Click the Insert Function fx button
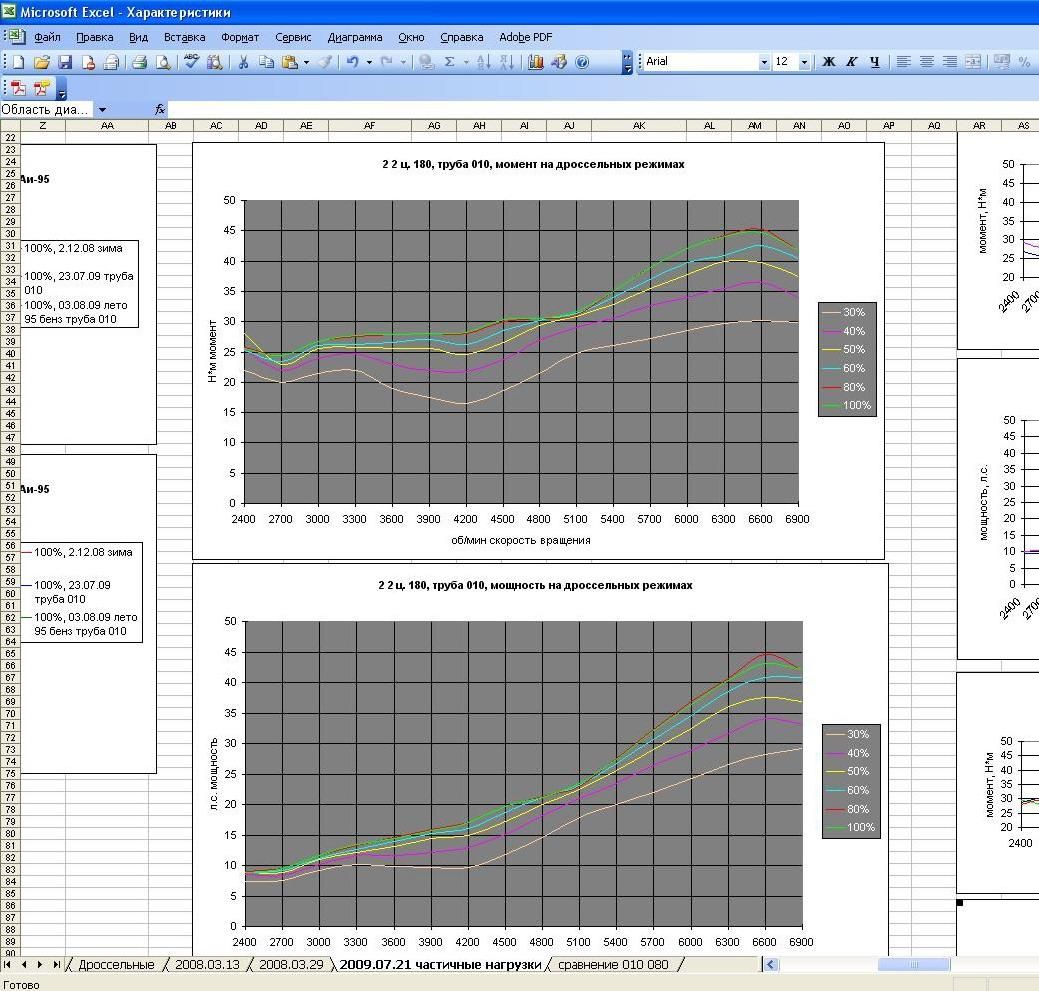 (160, 109)
